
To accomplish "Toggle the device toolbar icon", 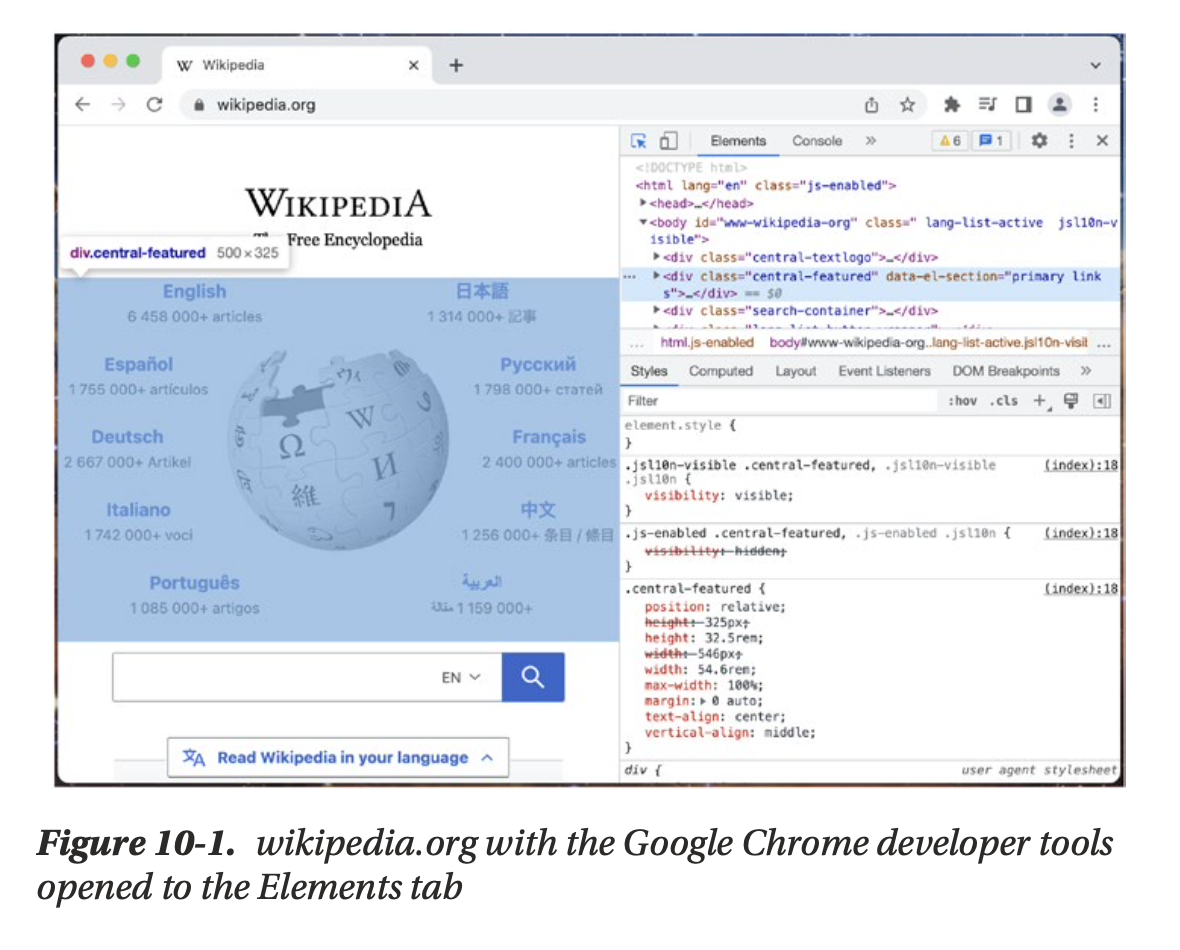I will tap(668, 141).
